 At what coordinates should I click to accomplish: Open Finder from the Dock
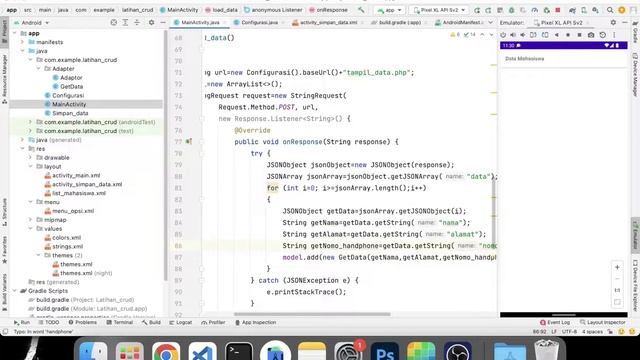coord(93,351)
